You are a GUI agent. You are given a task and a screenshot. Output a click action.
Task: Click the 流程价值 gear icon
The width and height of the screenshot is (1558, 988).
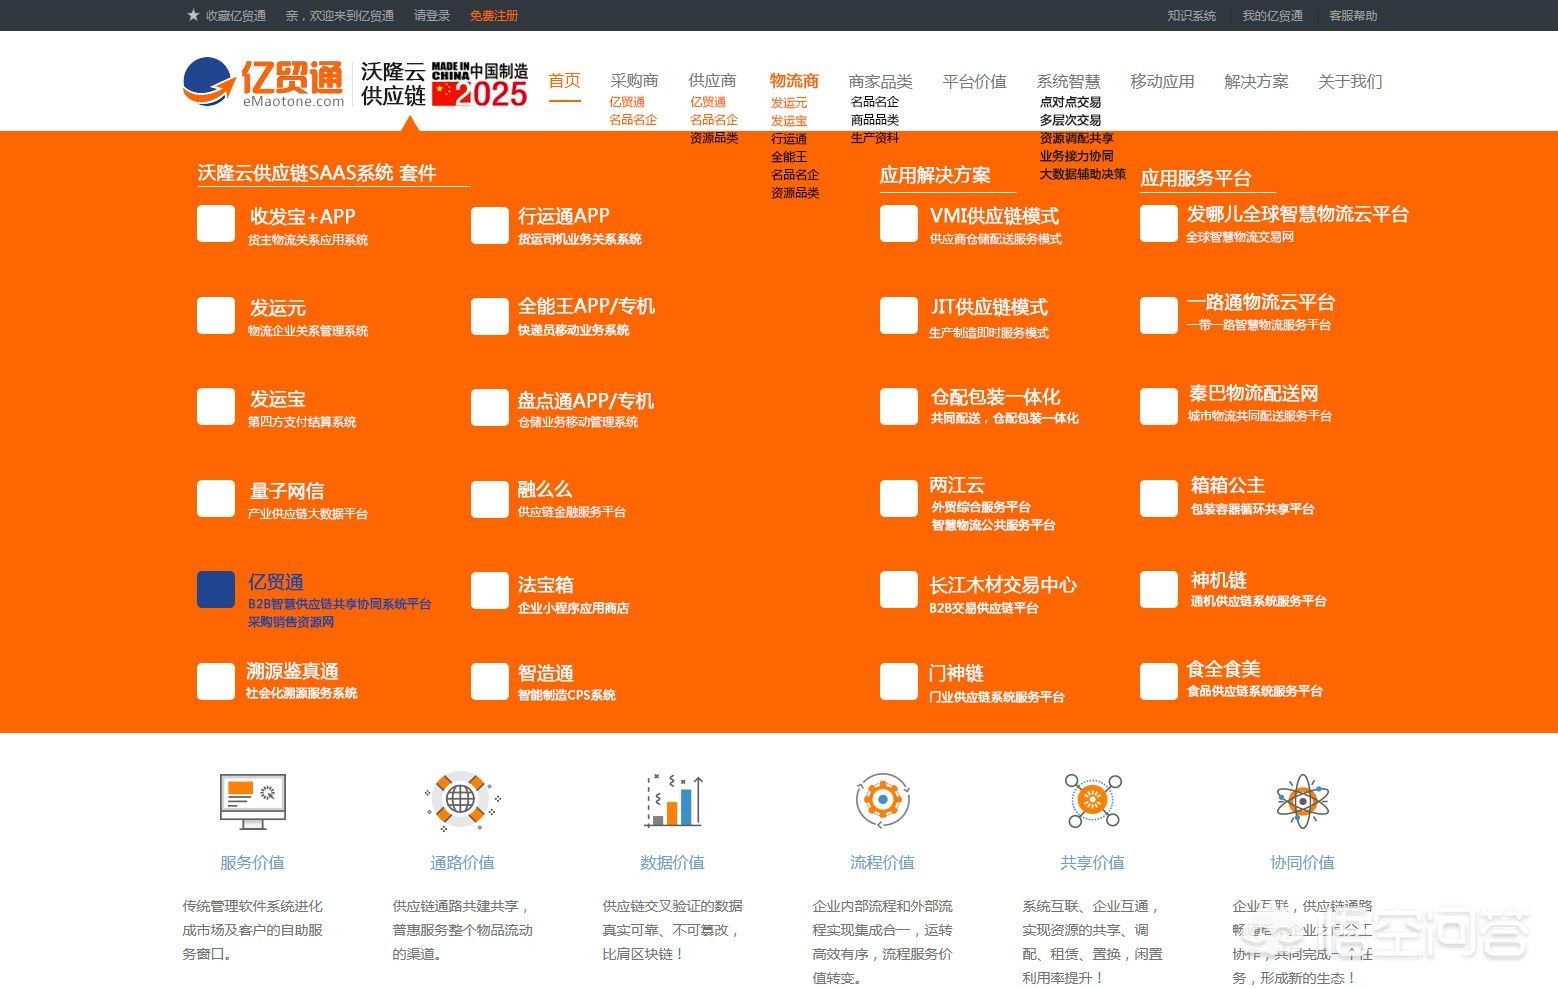tap(883, 800)
